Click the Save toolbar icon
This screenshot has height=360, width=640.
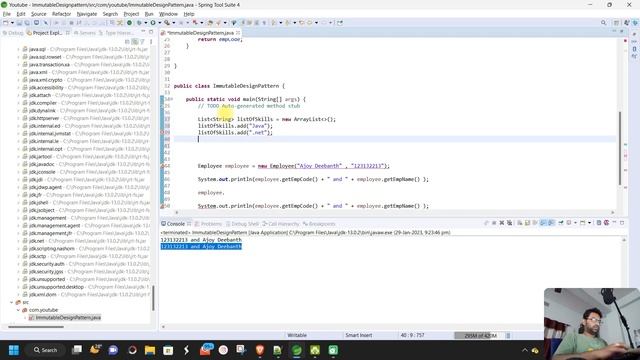(x=19, y=23)
